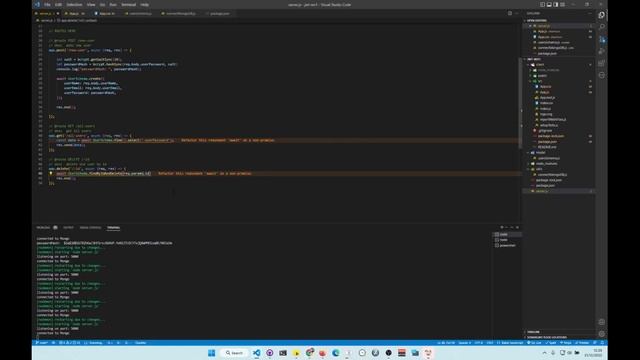Screen dimensions: 640x360
Task: Collapse the src folder
Action: (540, 81)
